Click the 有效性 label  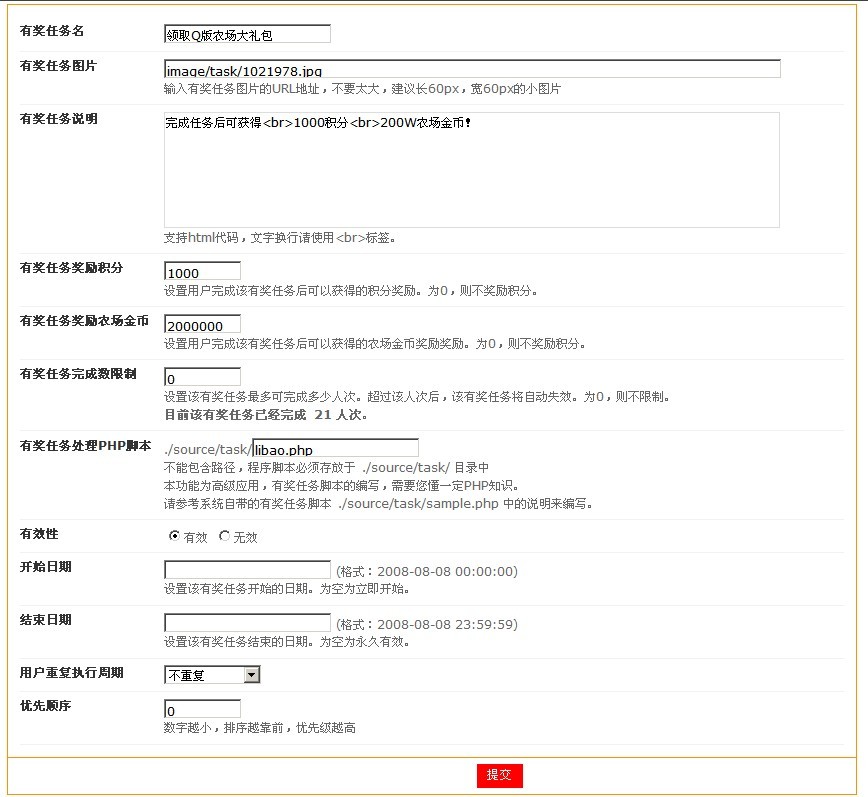[x=39, y=534]
